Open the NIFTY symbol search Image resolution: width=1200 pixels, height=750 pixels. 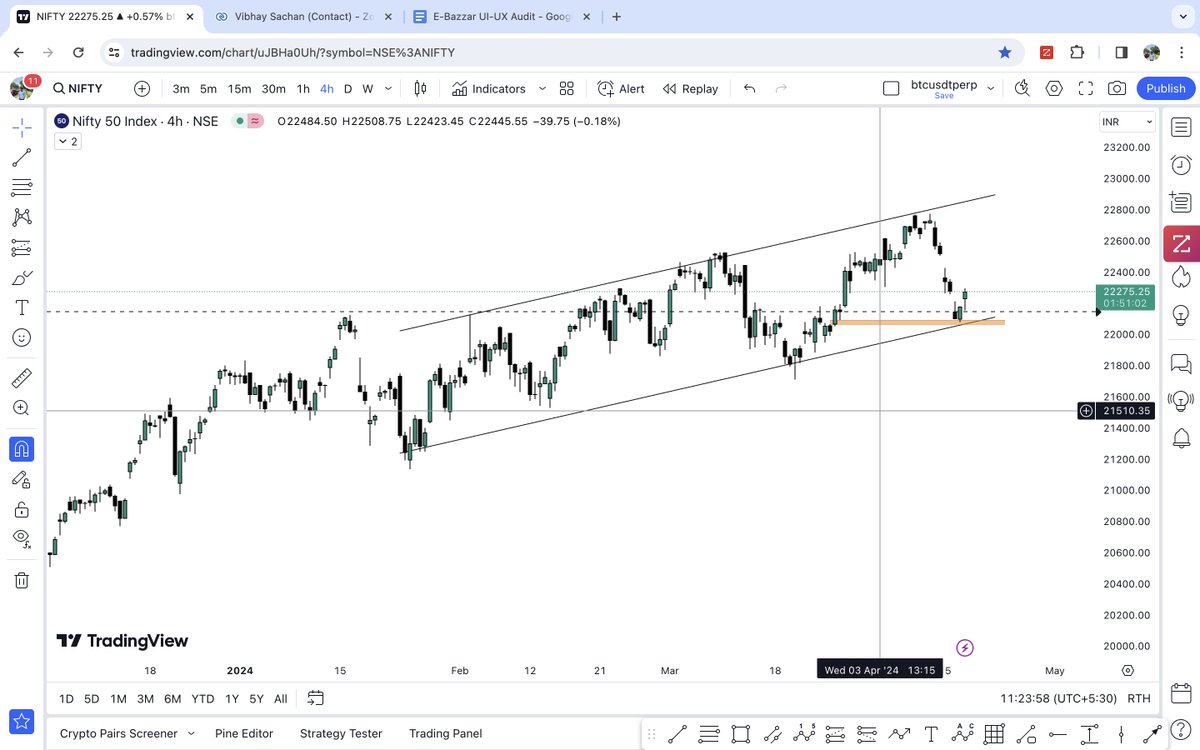click(x=79, y=88)
